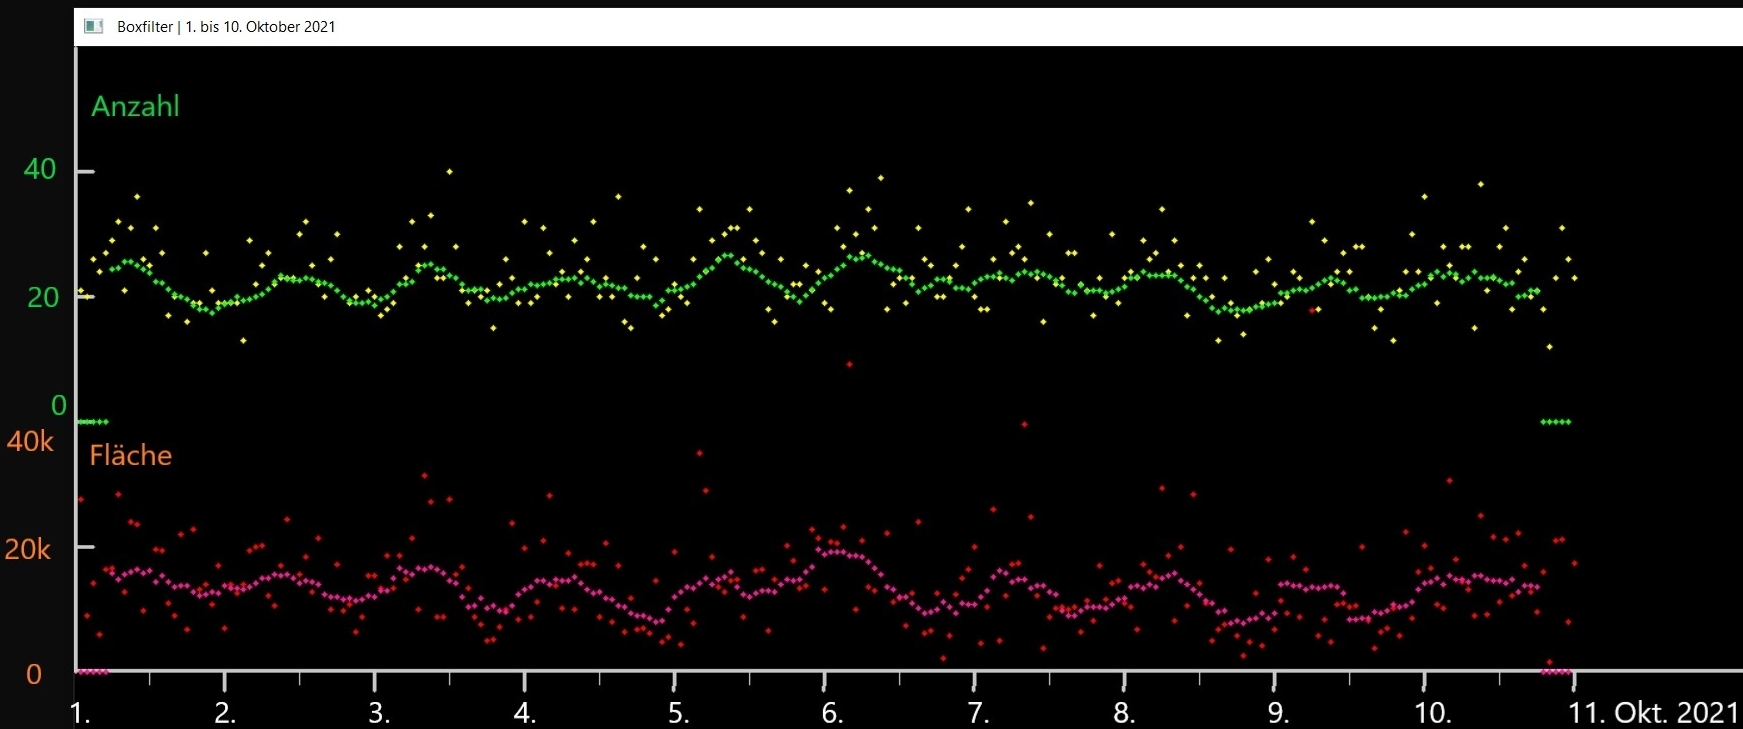The width and height of the screenshot is (1743, 729).
Task: Click the Boxfilter window icon in title bar
Action: pyautogui.click(x=94, y=27)
